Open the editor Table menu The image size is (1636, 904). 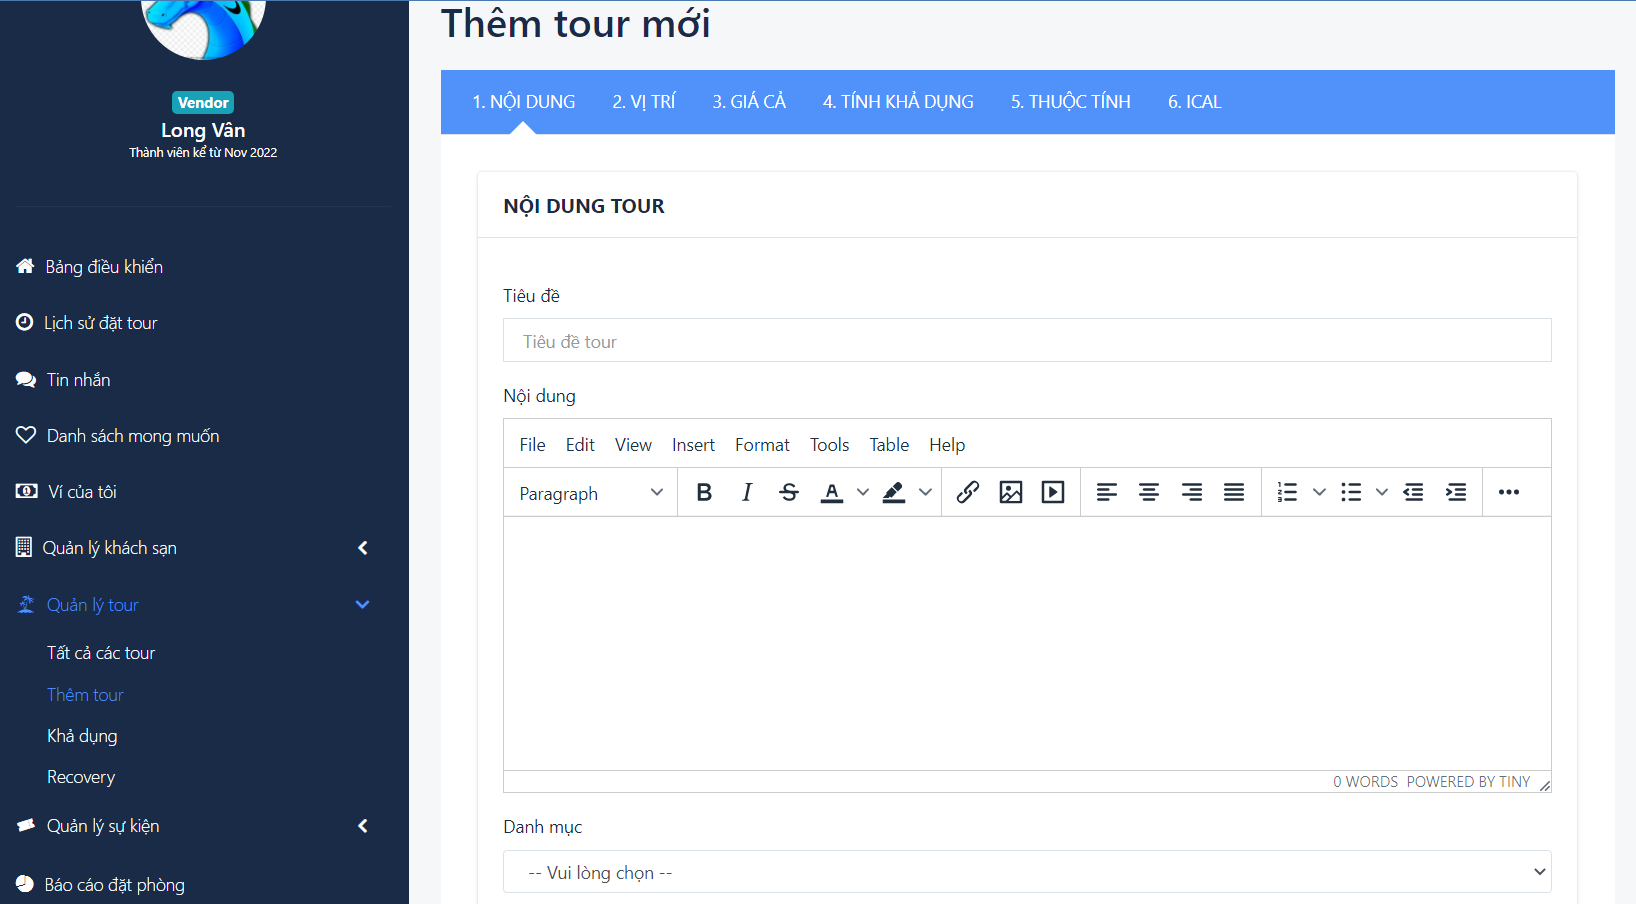tap(889, 445)
